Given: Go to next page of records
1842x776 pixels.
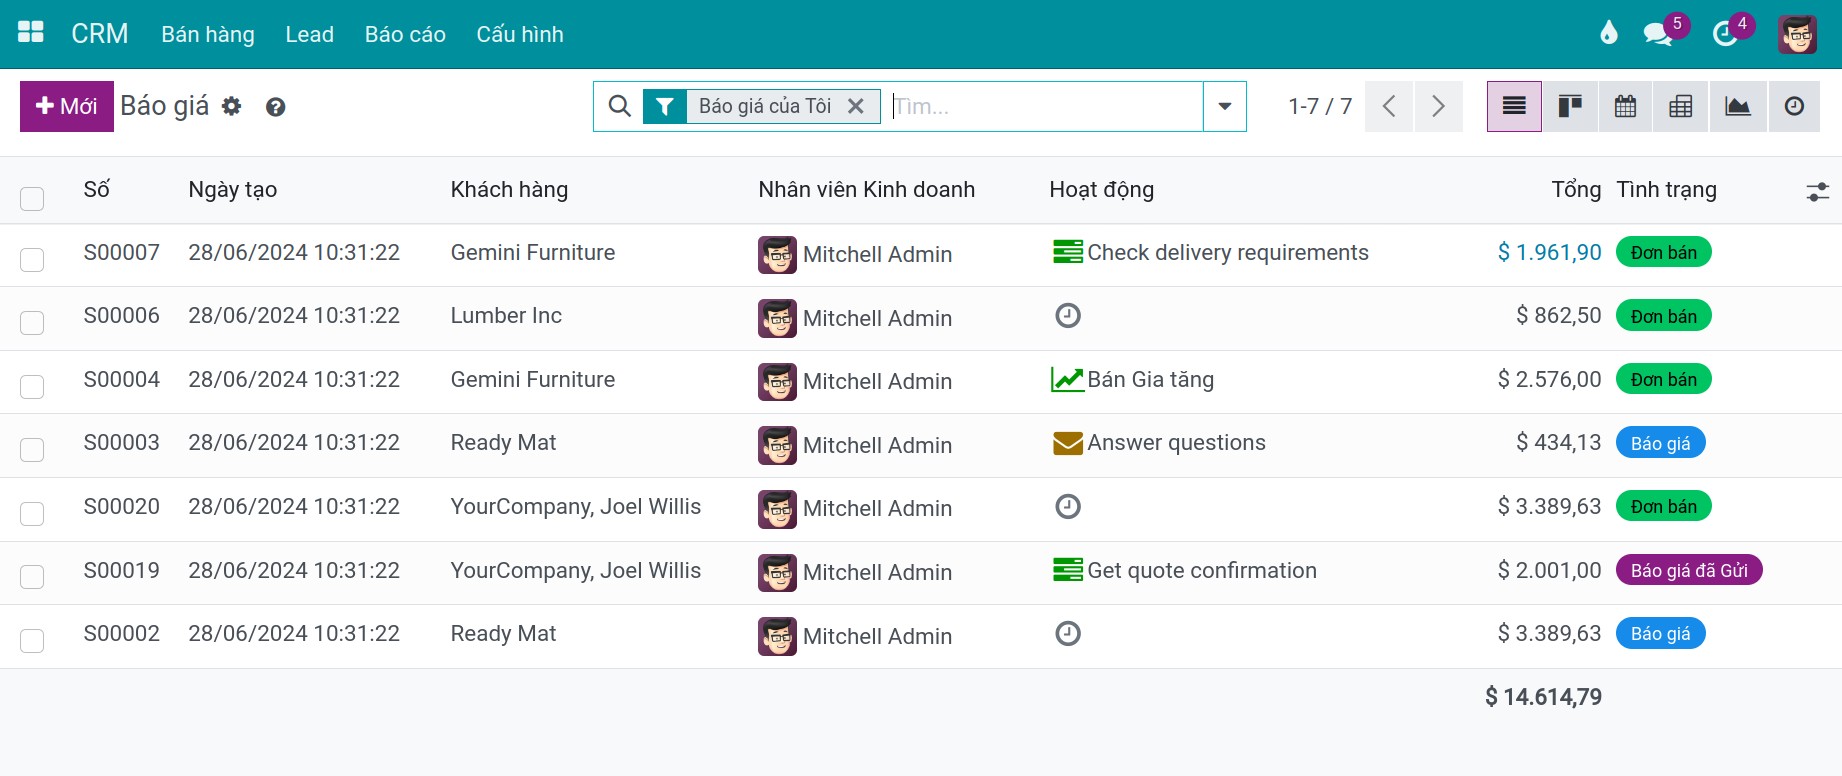Looking at the screenshot, I should 1438,106.
